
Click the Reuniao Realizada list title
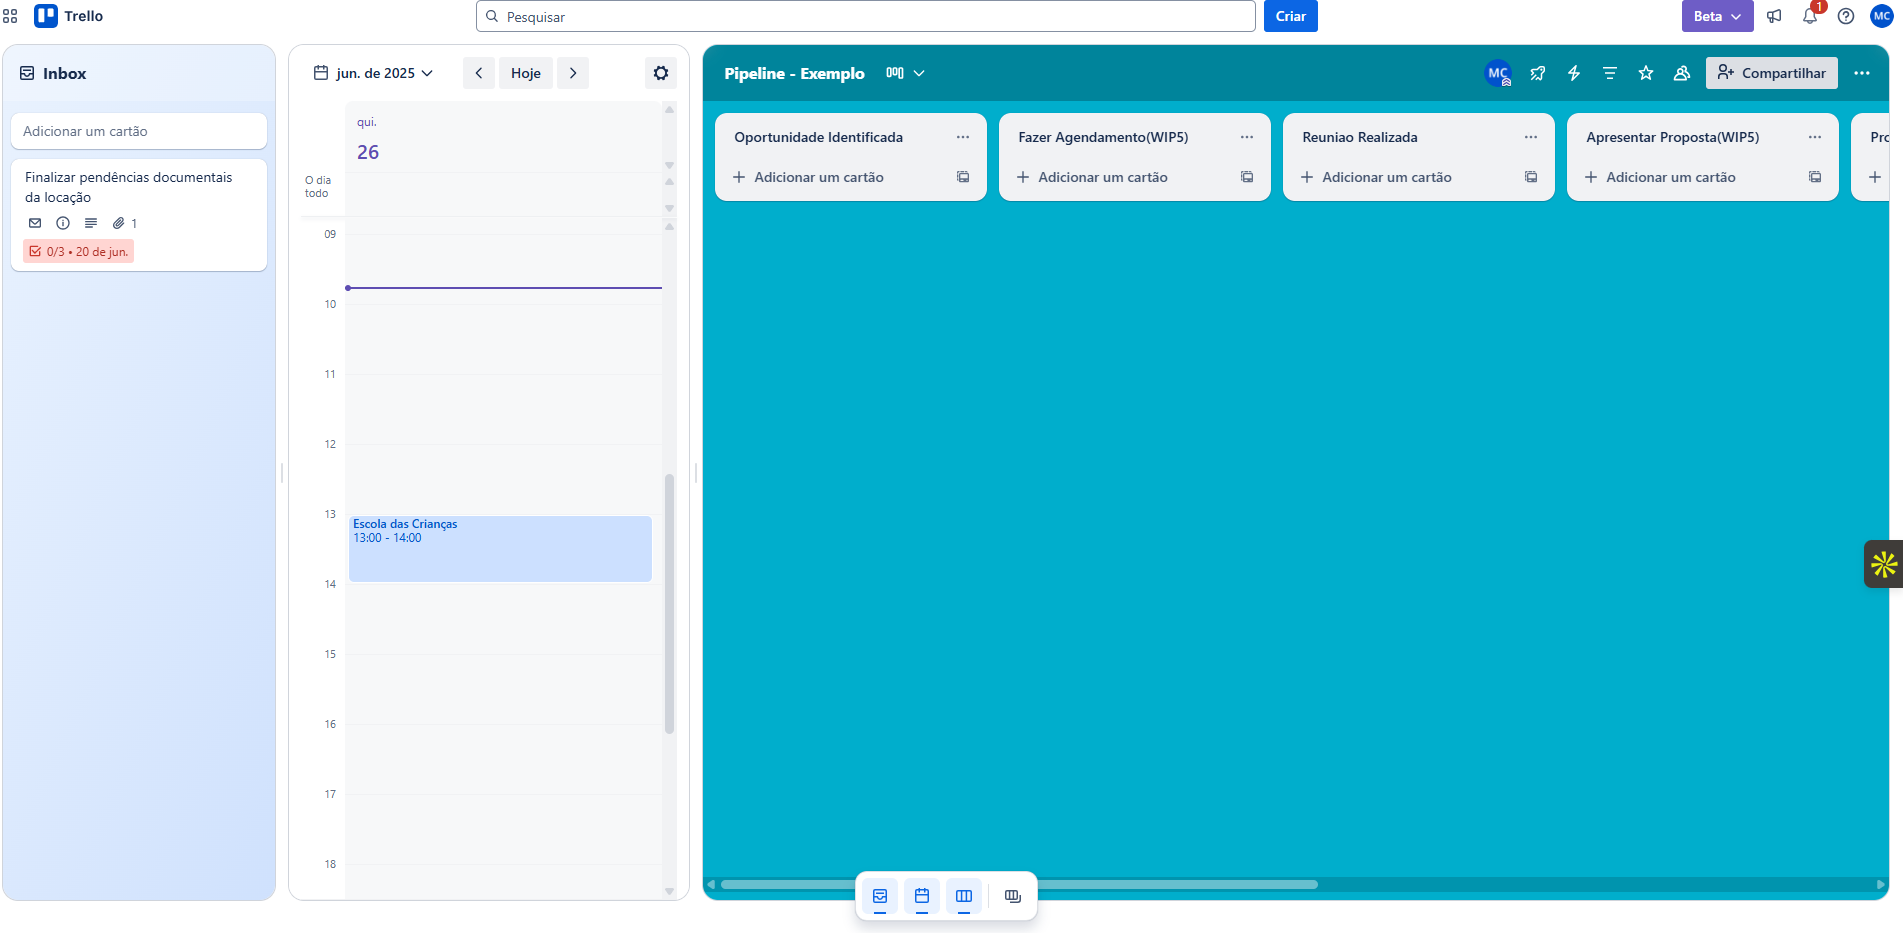[x=1360, y=137]
